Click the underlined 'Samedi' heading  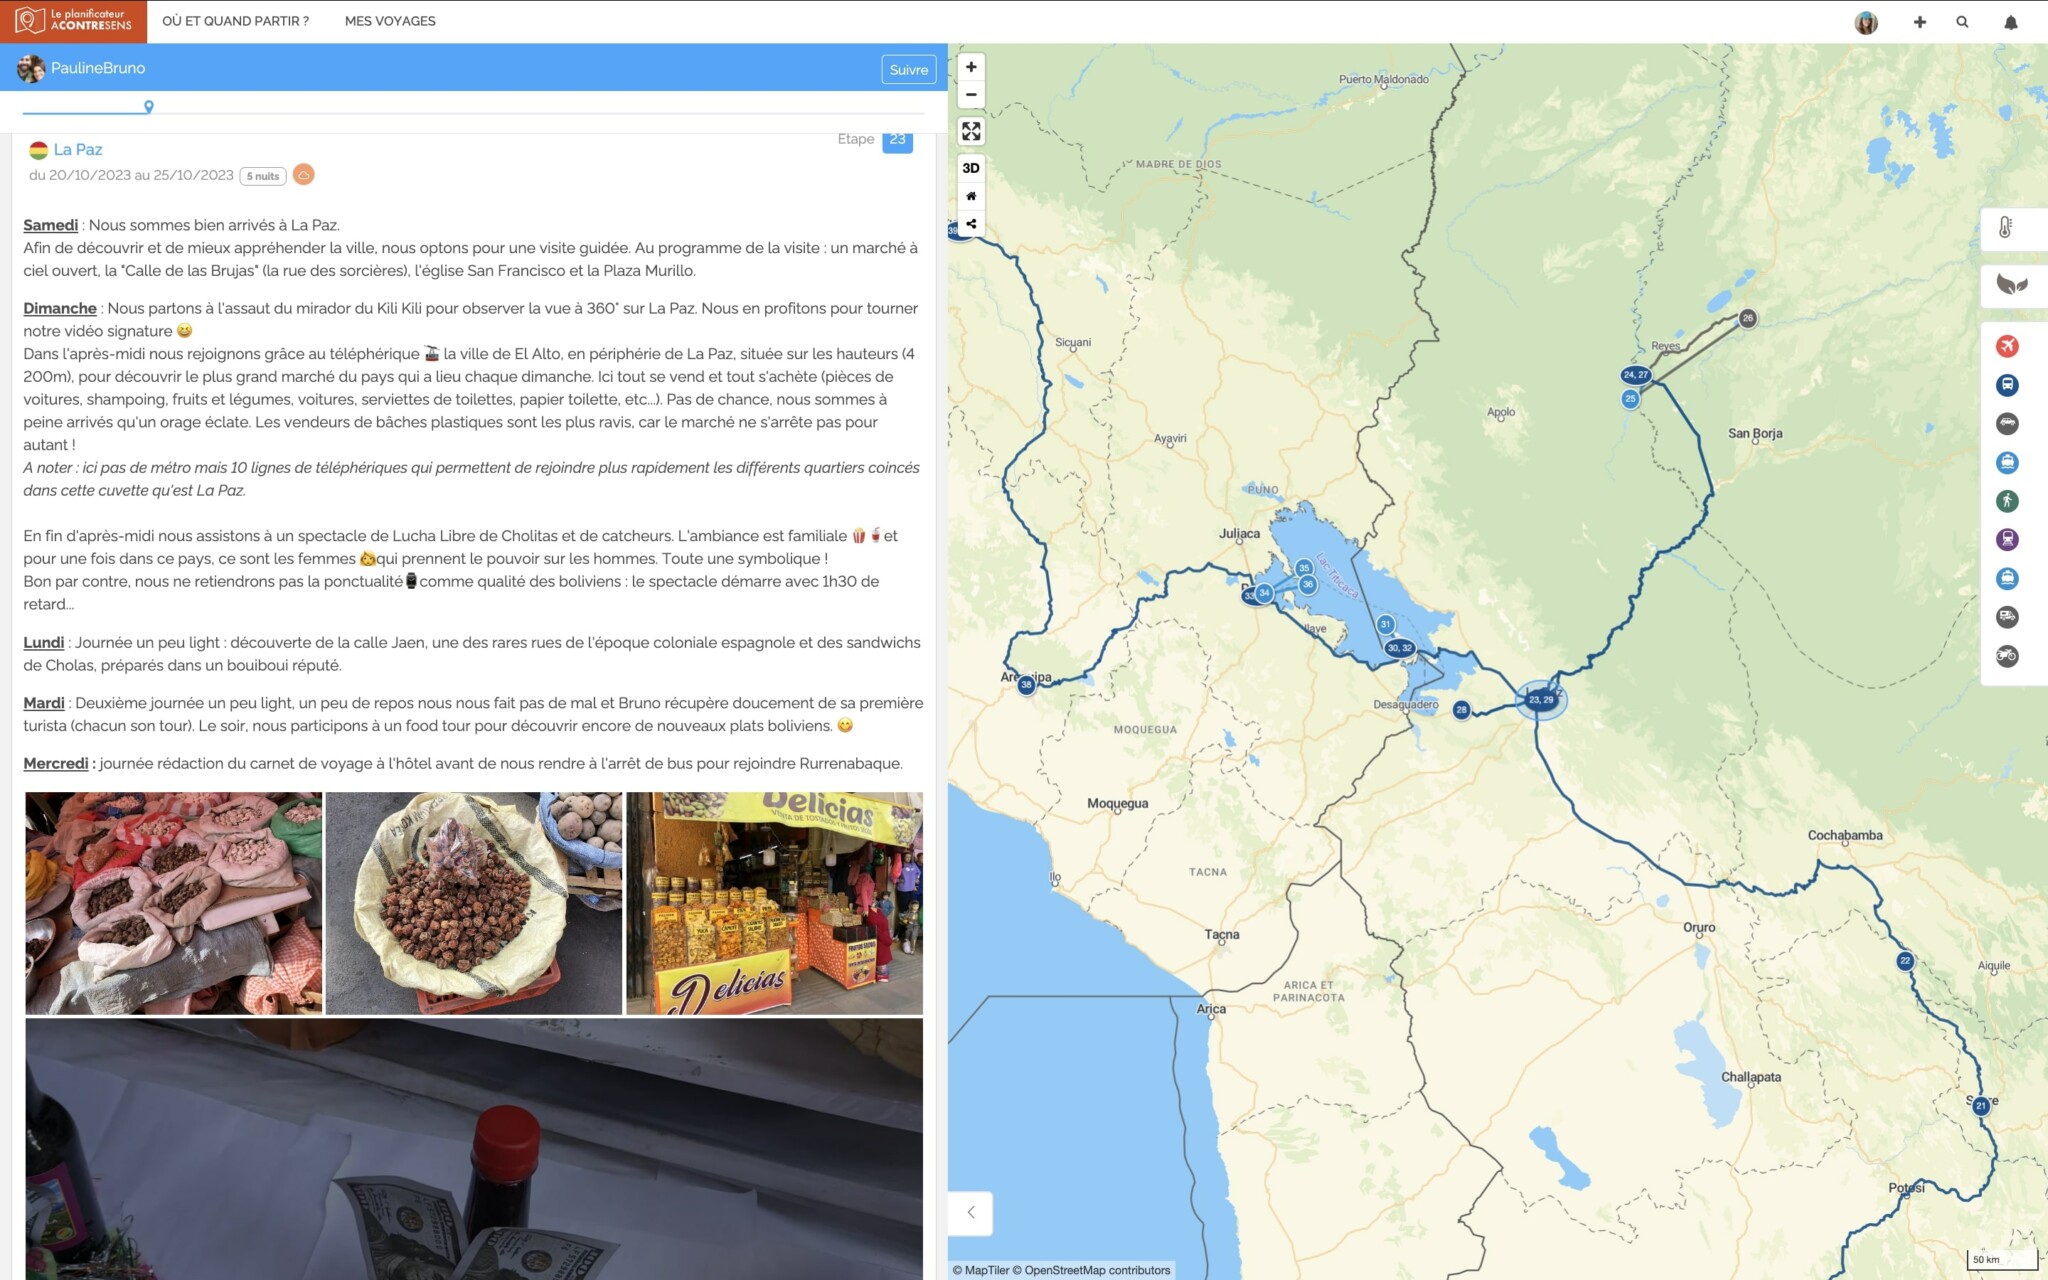click(51, 225)
